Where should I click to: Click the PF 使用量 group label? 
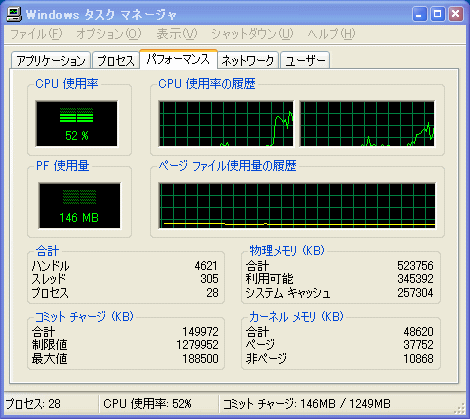pyautogui.click(x=62, y=166)
